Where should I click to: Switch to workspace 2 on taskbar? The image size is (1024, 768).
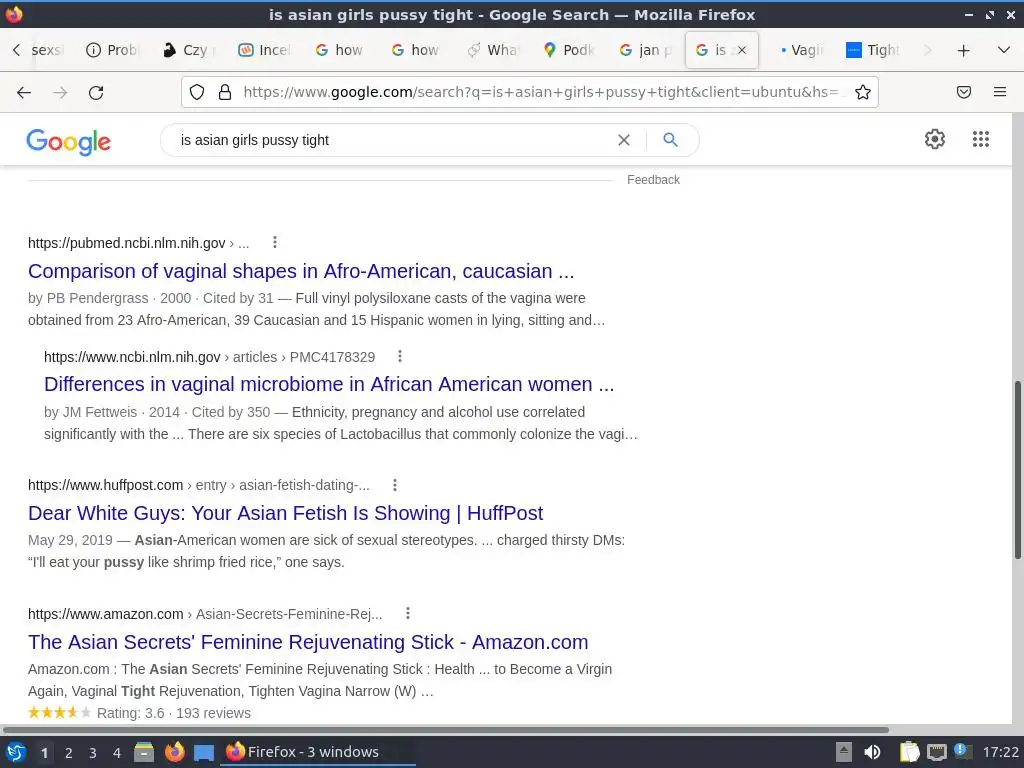(x=69, y=753)
